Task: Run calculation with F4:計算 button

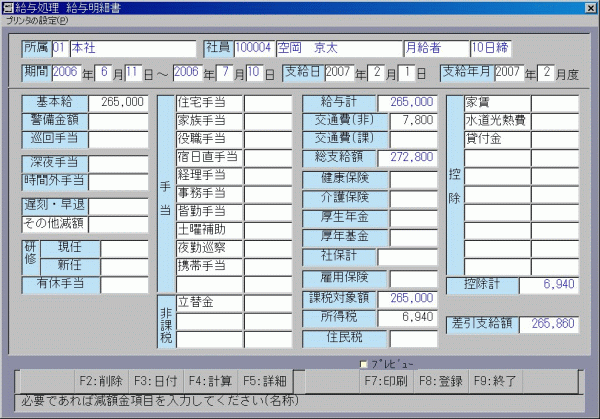Action: click(x=209, y=381)
